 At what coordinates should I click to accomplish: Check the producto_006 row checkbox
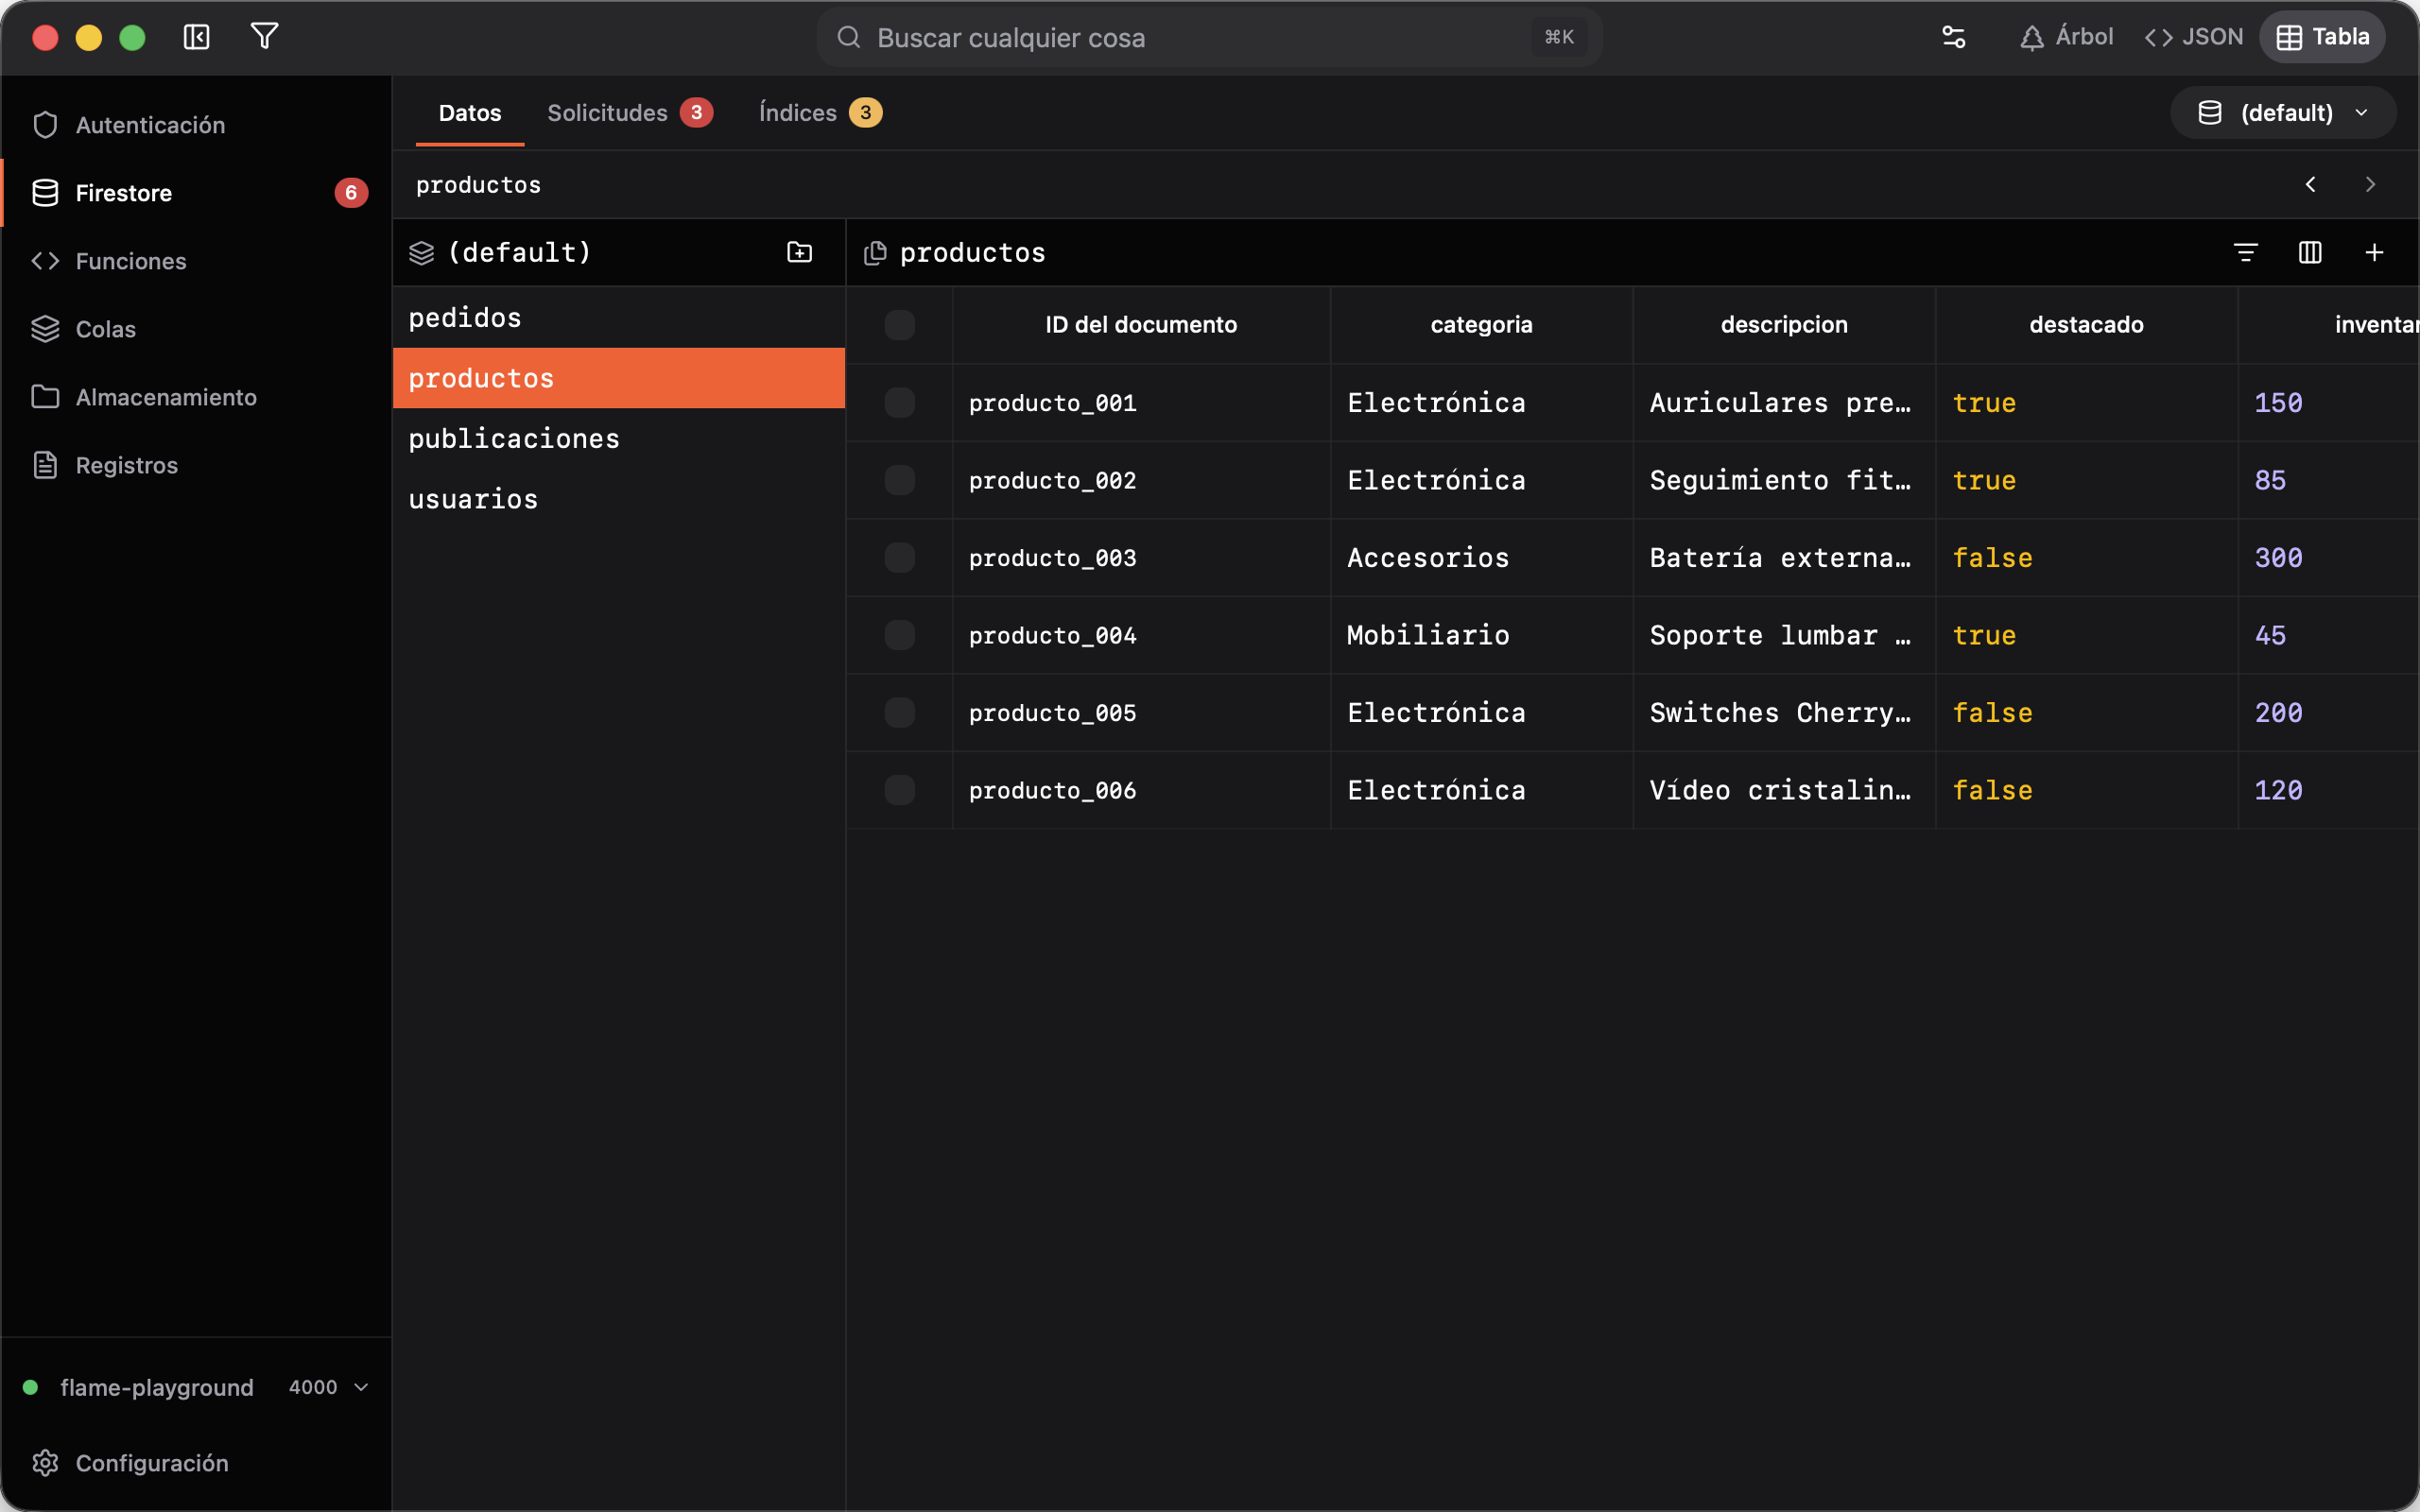pos(900,790)
